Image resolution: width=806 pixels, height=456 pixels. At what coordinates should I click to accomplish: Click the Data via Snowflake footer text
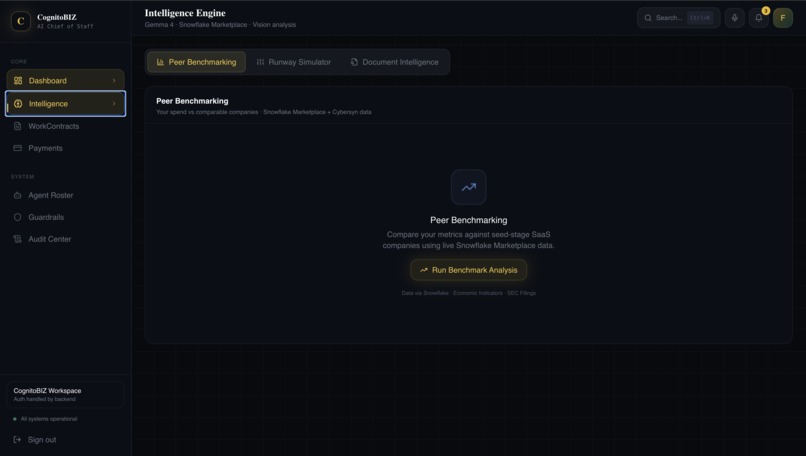click(468, 293)
